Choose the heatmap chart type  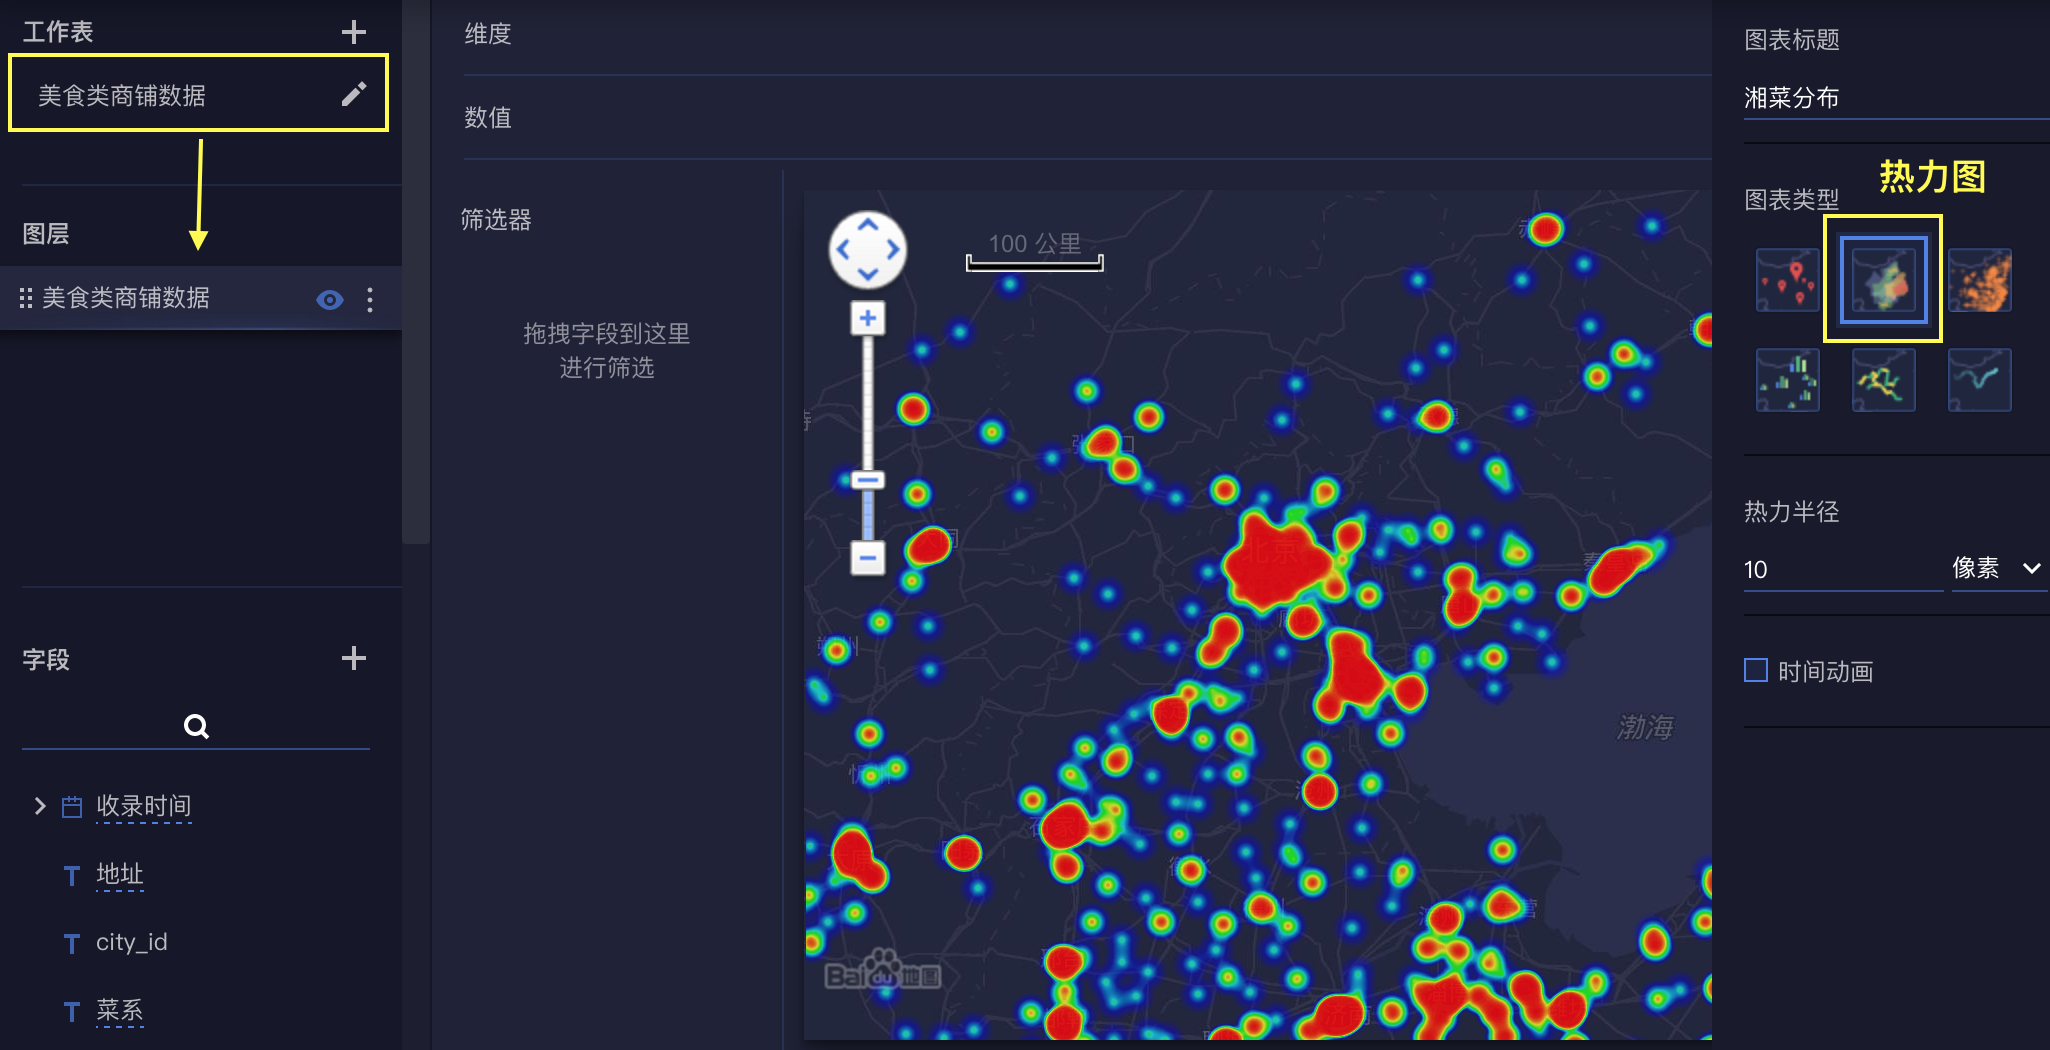(x=1883, y=280)
